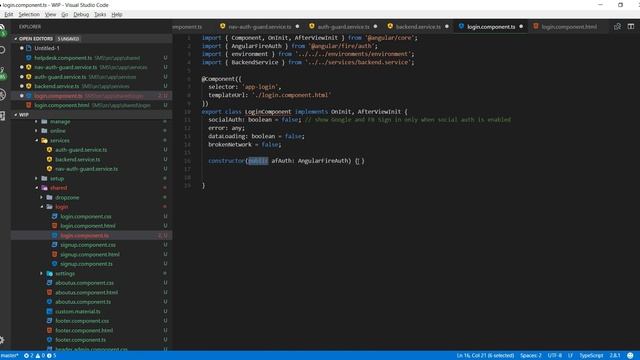Switch to login.component.html tab
This screenshot has width=640, height=360.
click(x=569, y=27)
